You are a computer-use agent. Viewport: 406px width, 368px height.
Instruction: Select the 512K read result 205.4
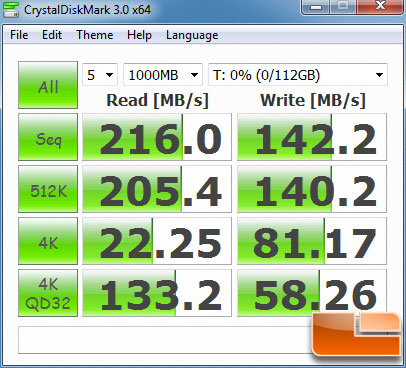[x=157, y=189]
